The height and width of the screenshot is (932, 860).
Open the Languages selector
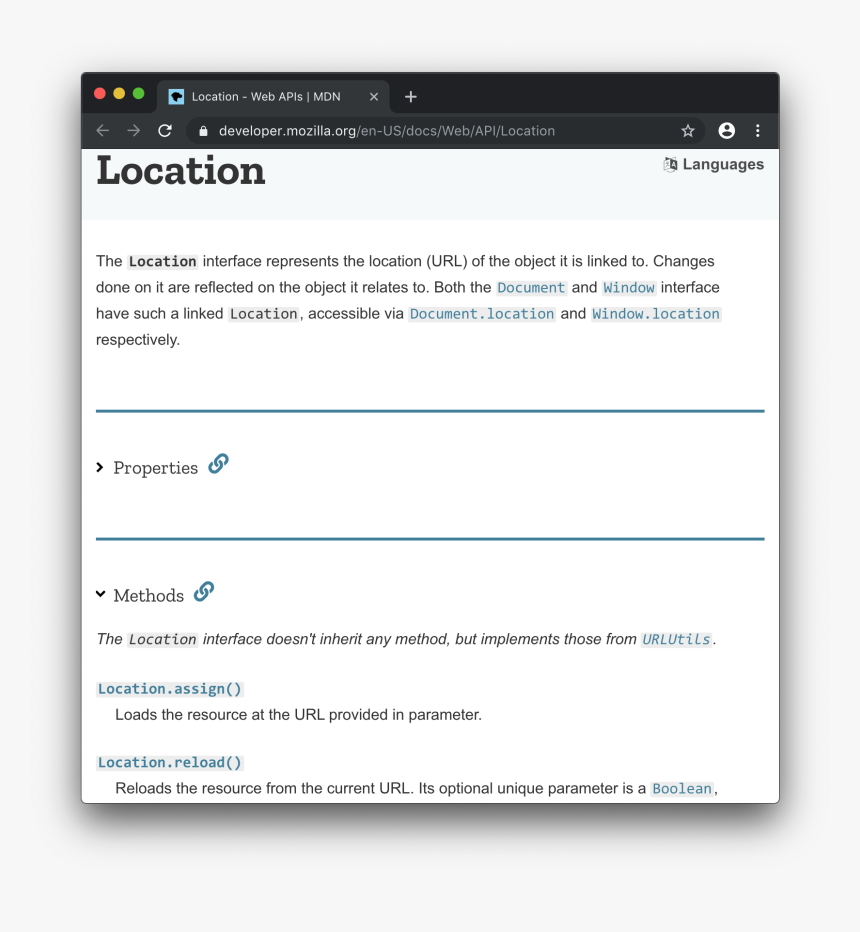(714, 165)
